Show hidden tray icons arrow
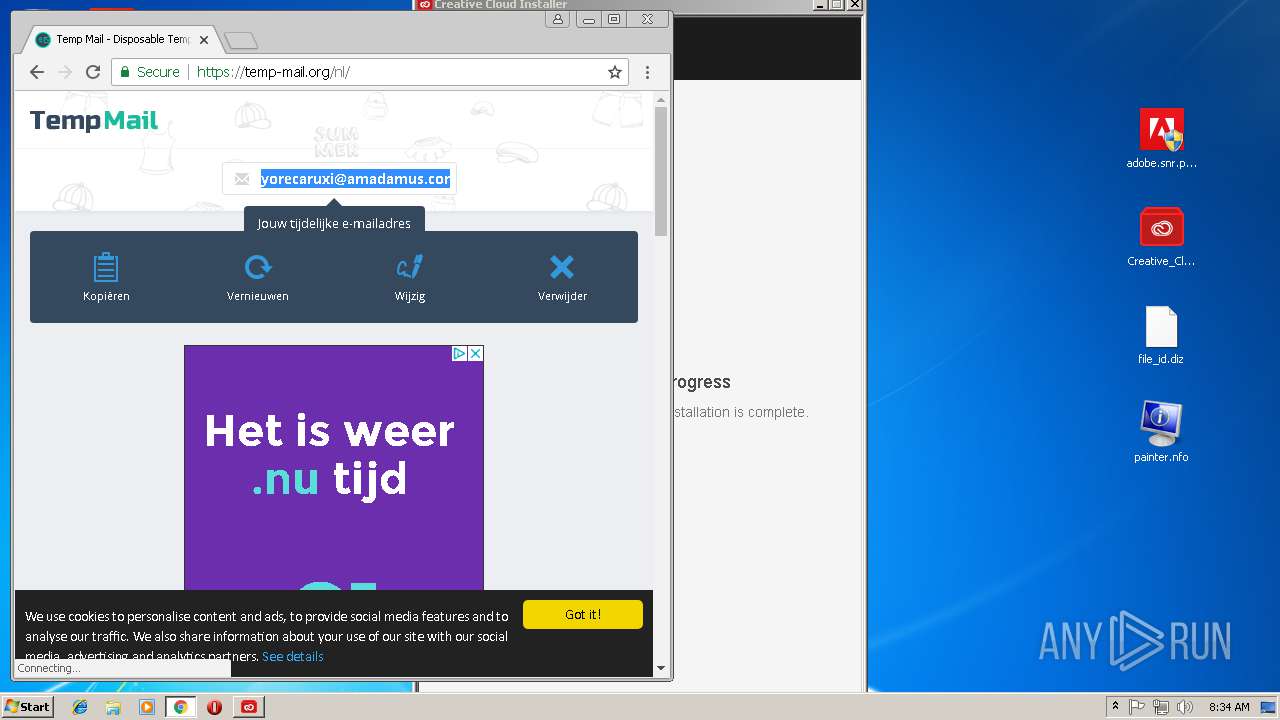 [x=1115, y=707]
